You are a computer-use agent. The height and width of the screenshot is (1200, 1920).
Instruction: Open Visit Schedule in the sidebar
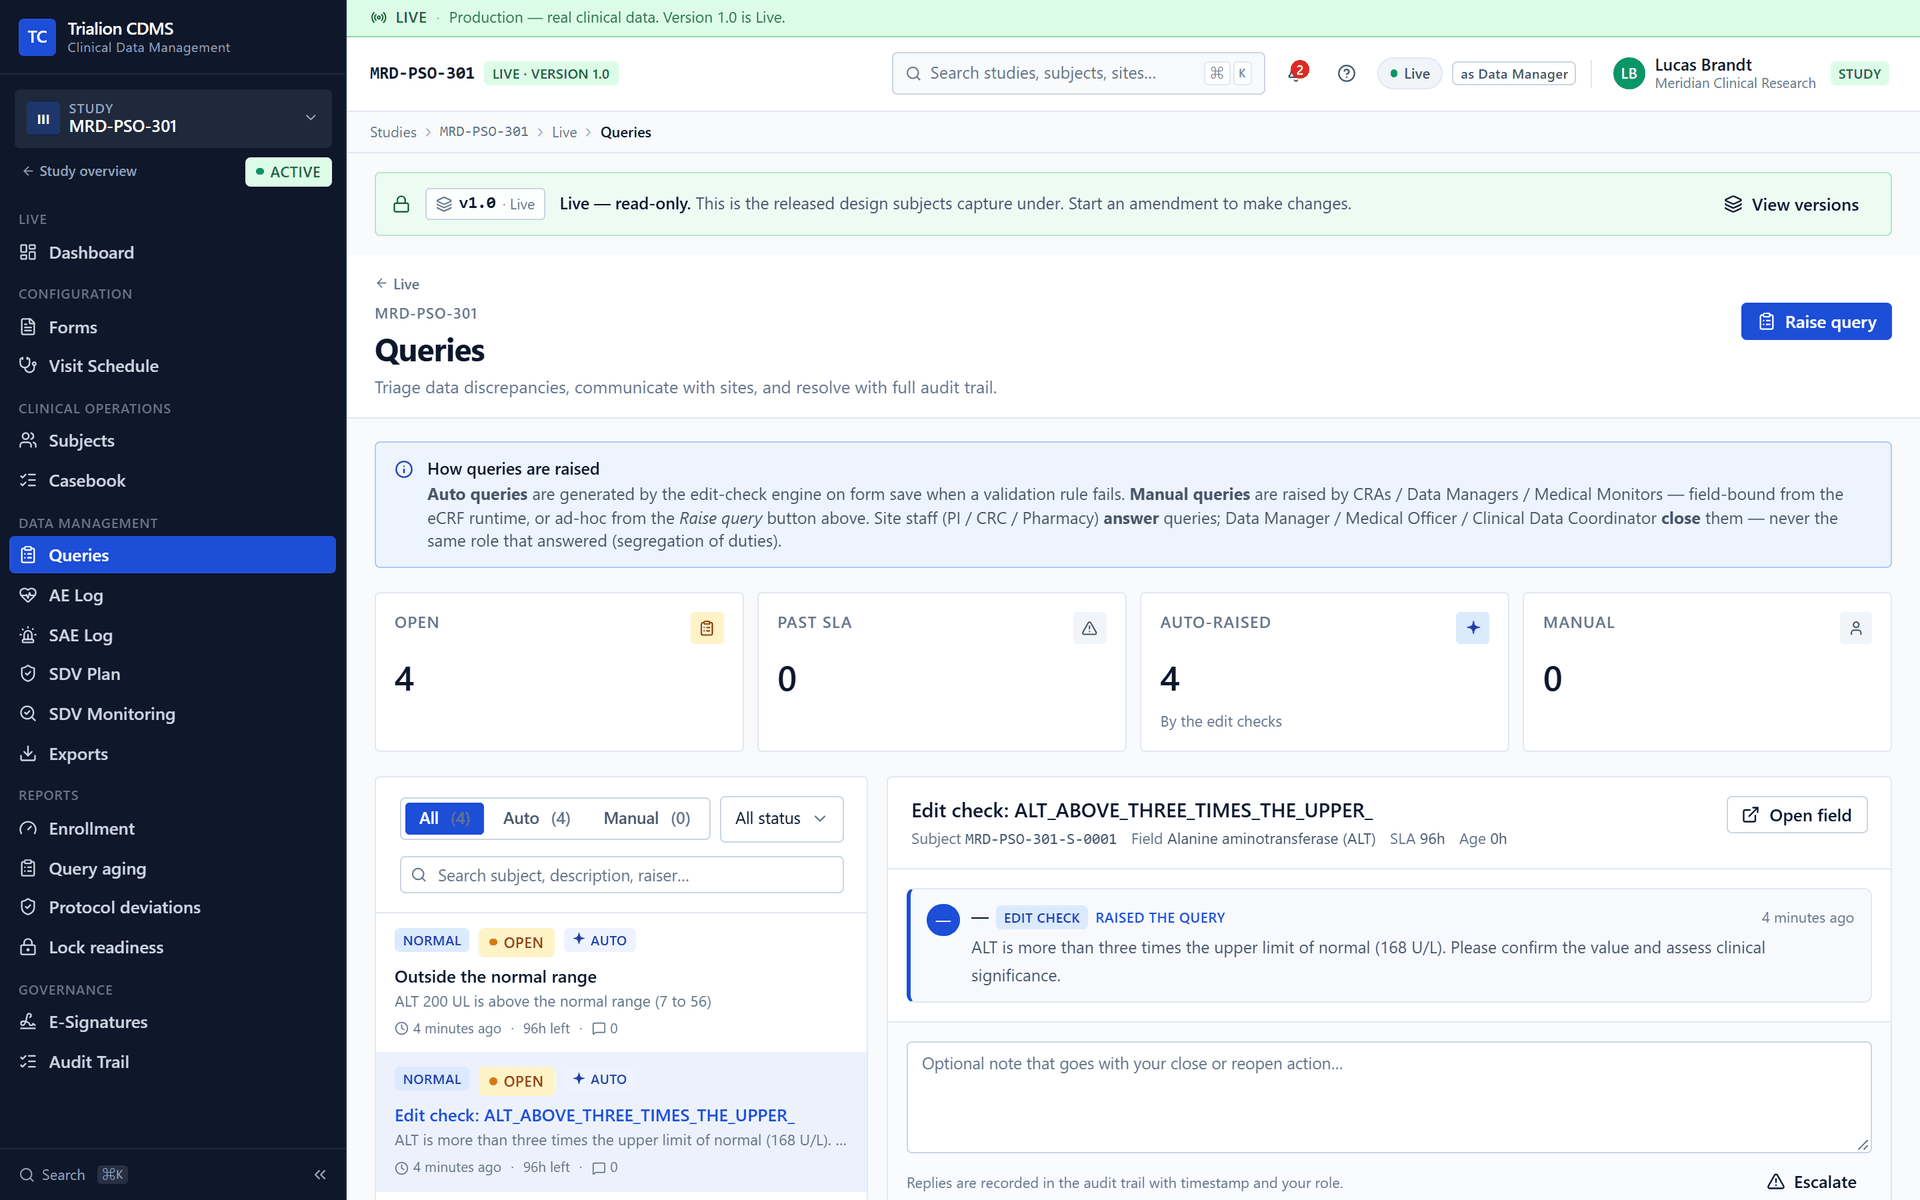[172, 366]
